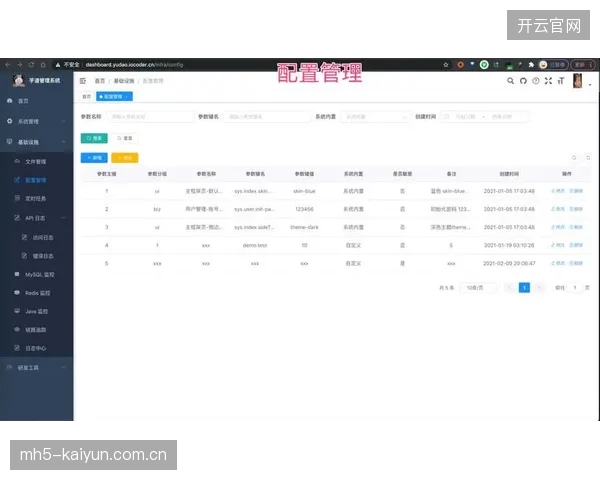Open Java 监控 in the sidebar

(36, 311)
